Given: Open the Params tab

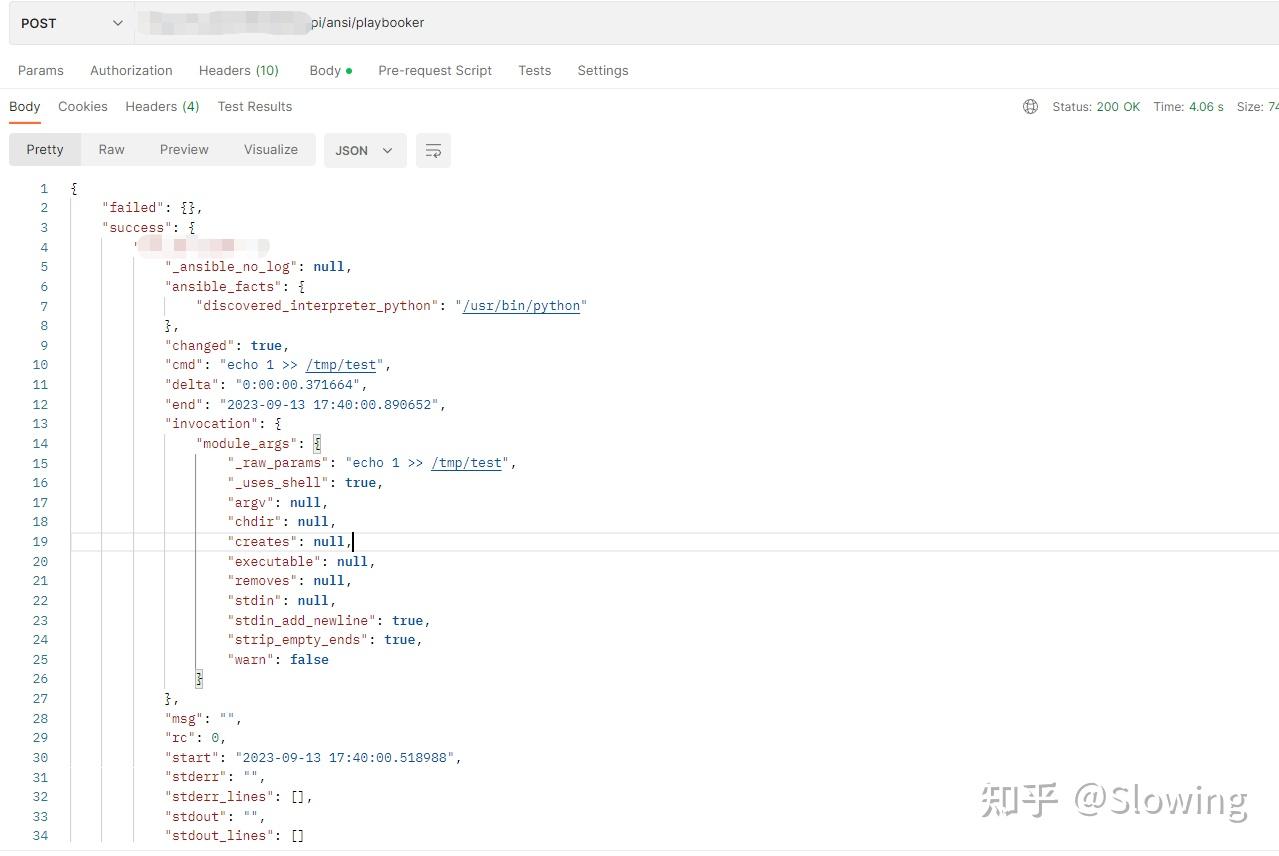Looking at the screenshot, I should pyautogui.click(x=40, y=70).
